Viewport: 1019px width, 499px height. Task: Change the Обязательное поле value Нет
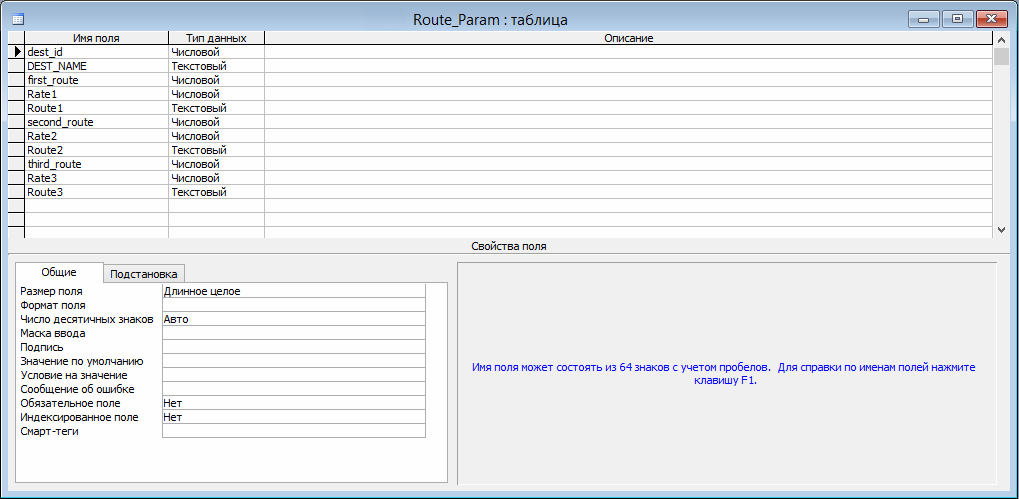coord(293,404)
